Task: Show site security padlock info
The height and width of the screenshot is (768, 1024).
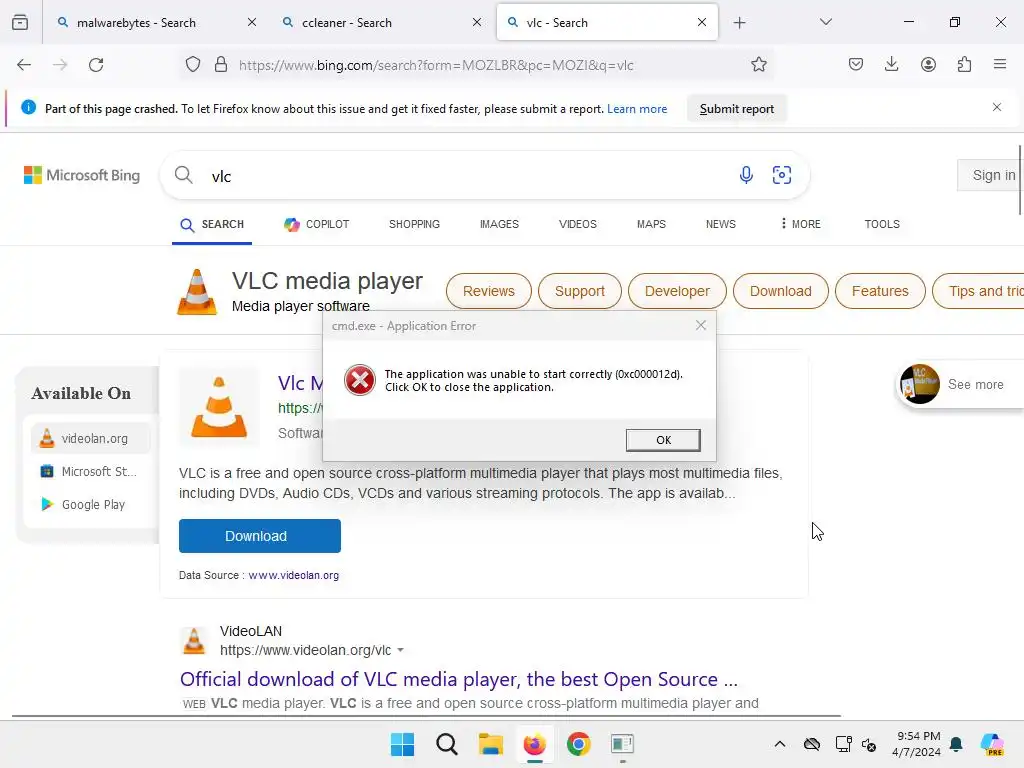Action: point(221,65)
